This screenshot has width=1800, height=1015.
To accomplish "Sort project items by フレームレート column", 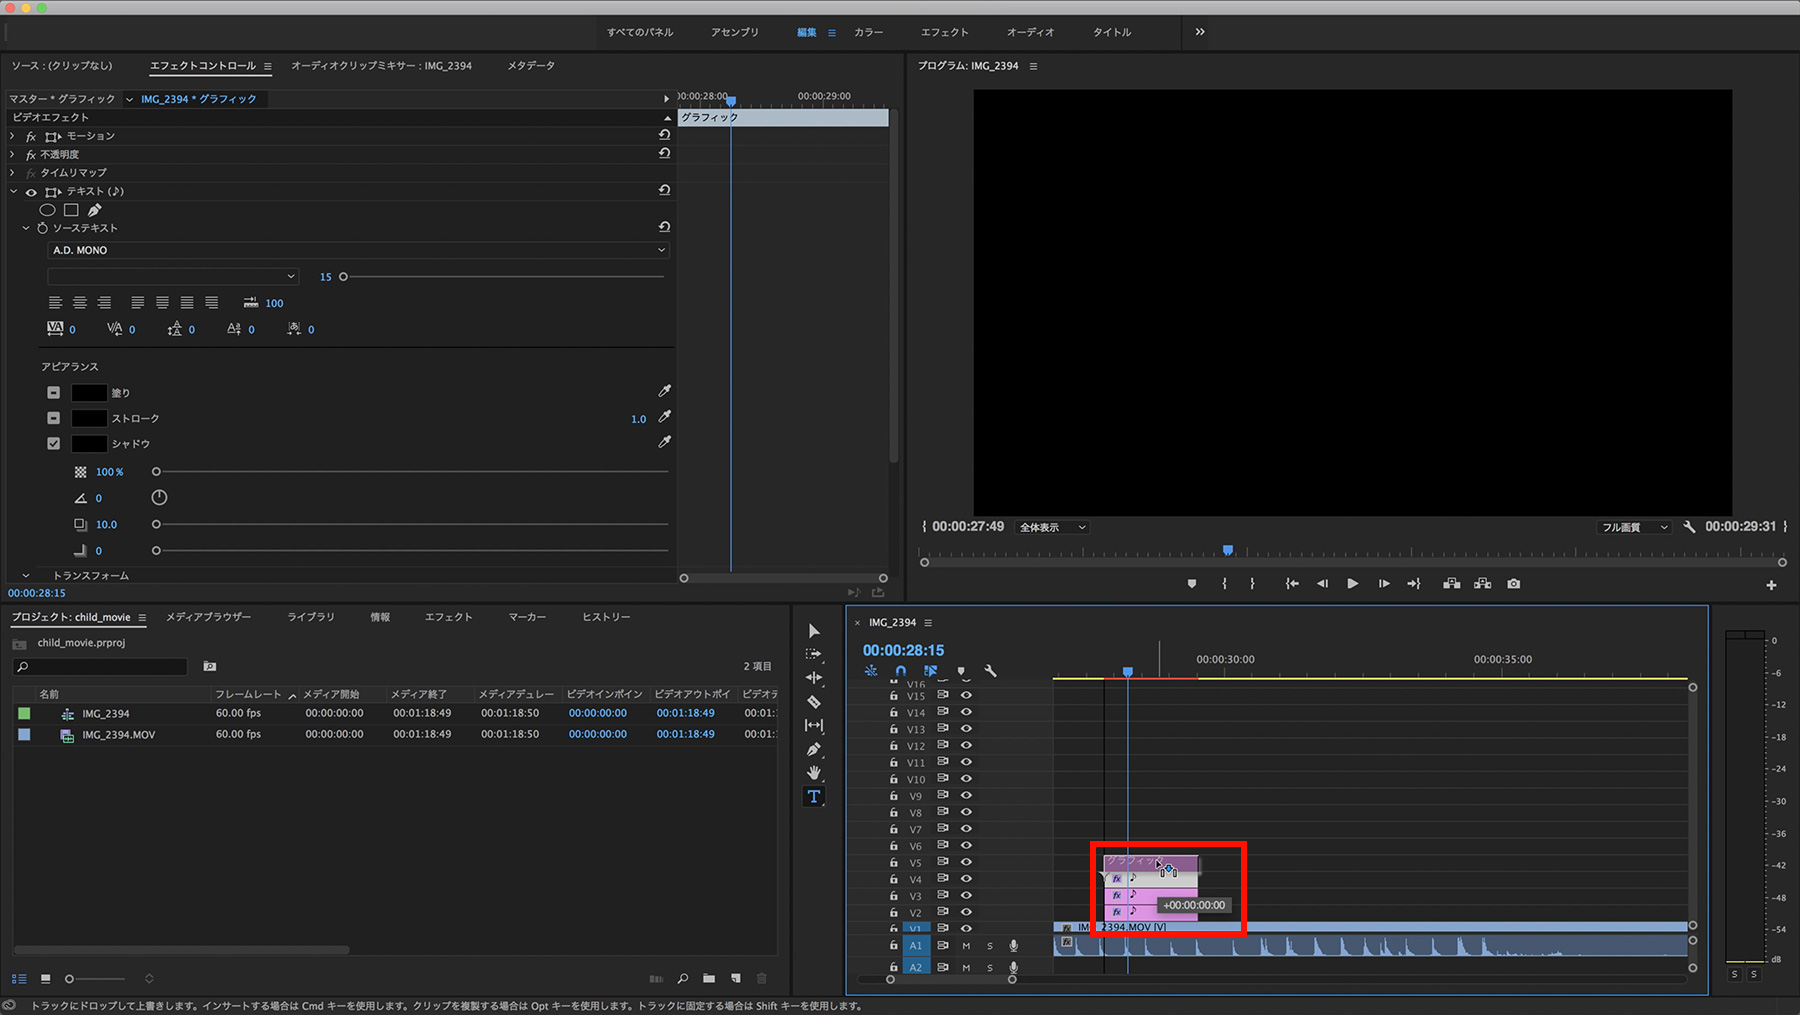I will 248,694.
